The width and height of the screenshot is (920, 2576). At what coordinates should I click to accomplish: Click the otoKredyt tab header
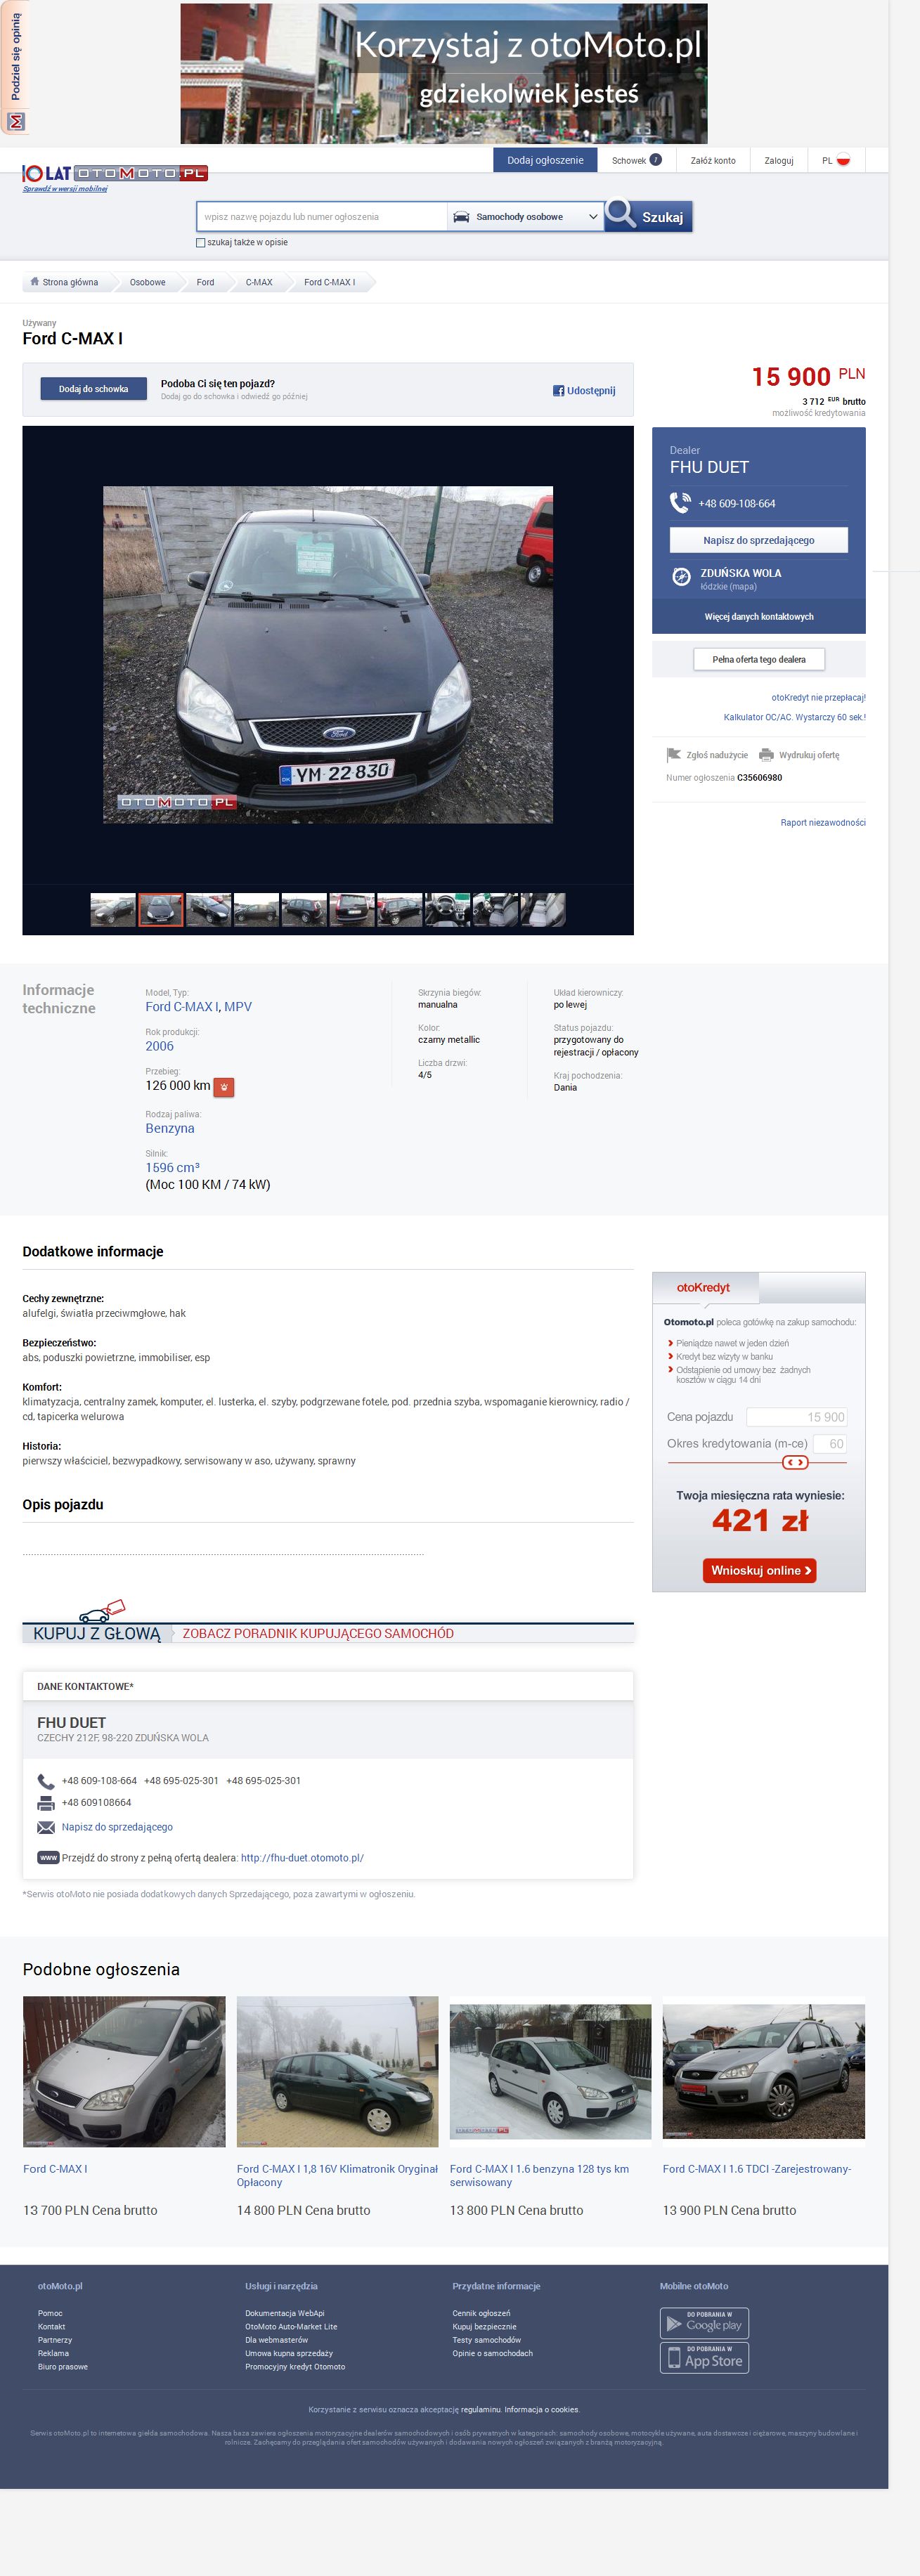click(704, 1288)
